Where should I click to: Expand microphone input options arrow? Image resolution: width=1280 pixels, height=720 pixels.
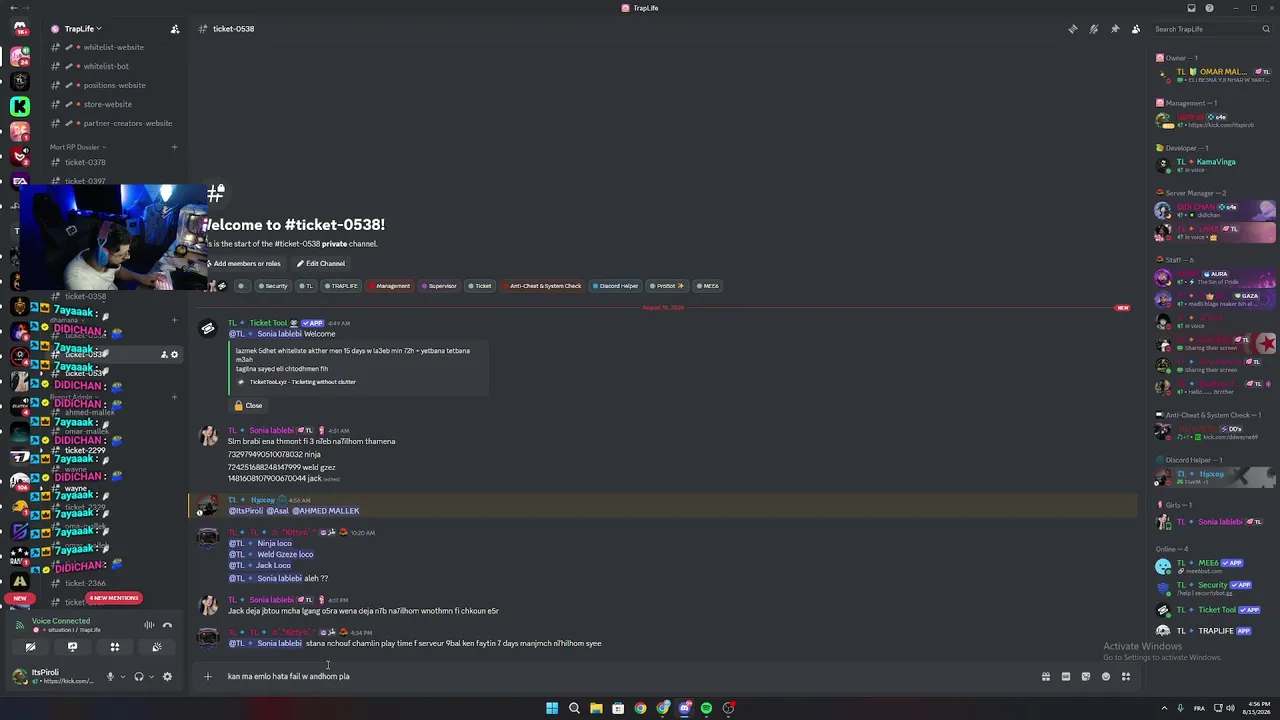(123, 677)
